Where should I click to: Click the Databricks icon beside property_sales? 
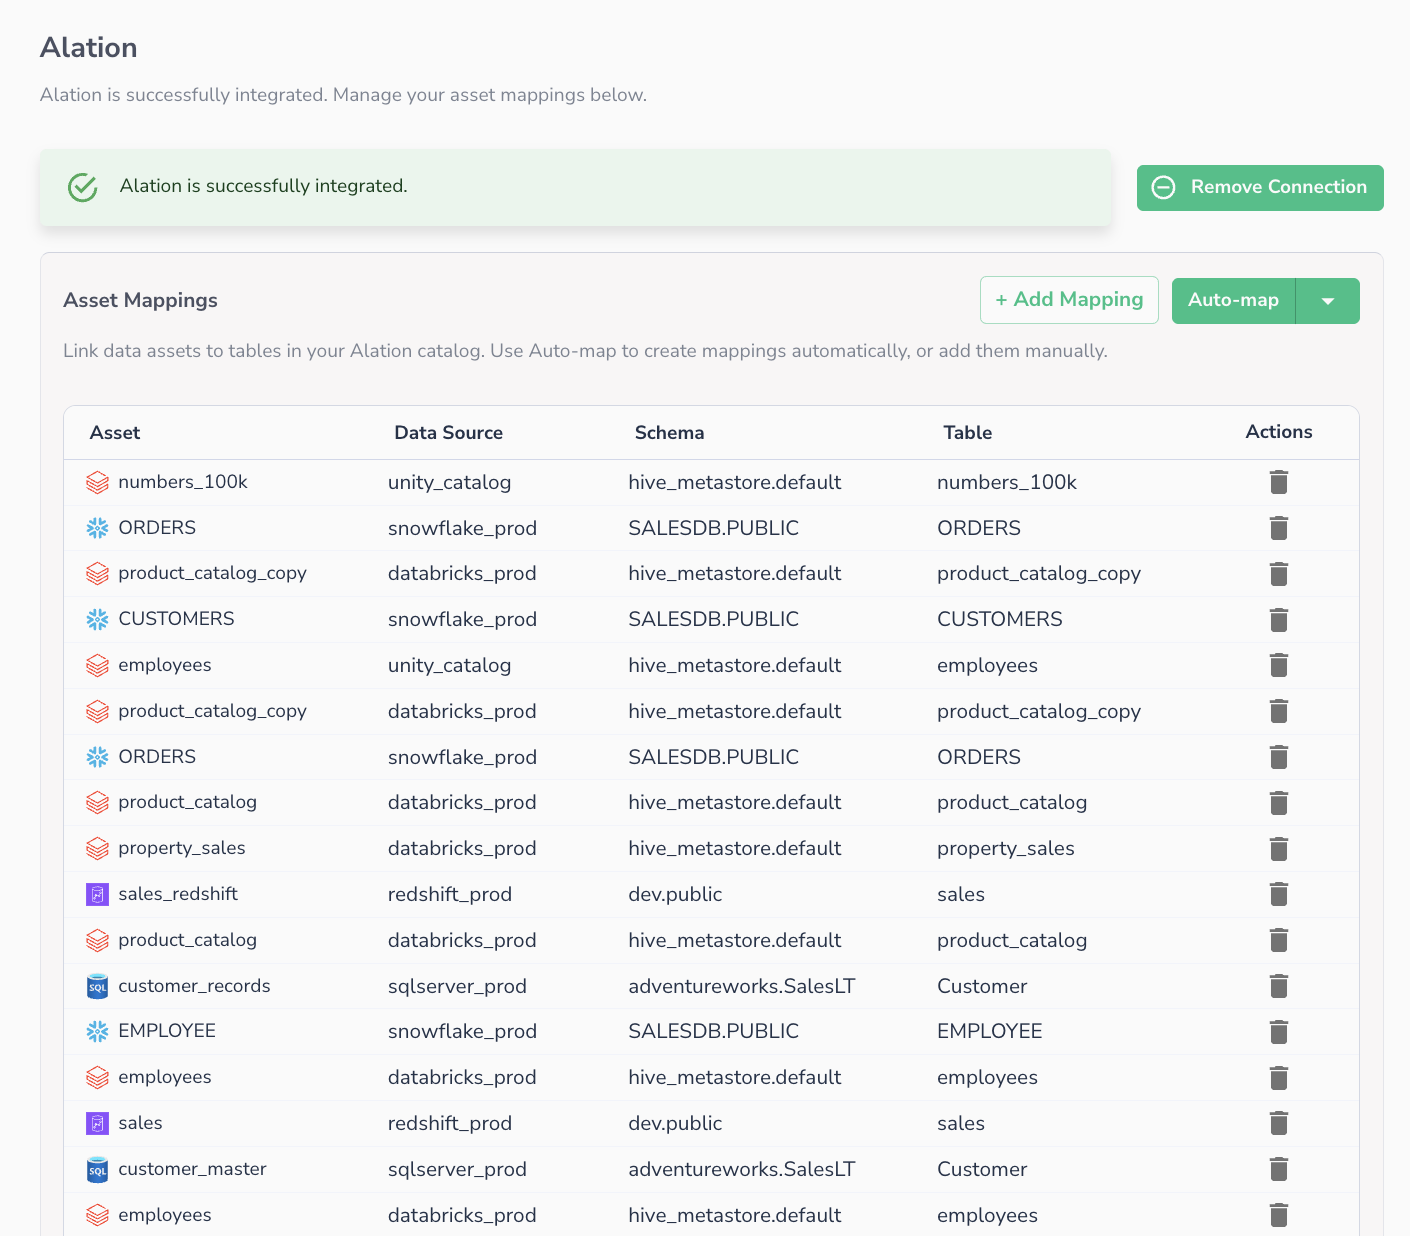[97, 848]
